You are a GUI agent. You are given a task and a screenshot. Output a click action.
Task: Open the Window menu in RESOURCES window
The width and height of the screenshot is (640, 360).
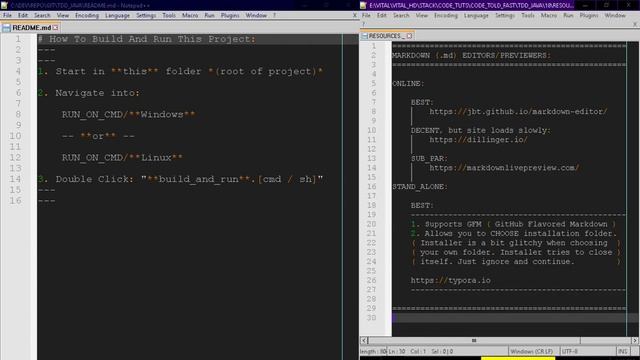click(615, 15)
